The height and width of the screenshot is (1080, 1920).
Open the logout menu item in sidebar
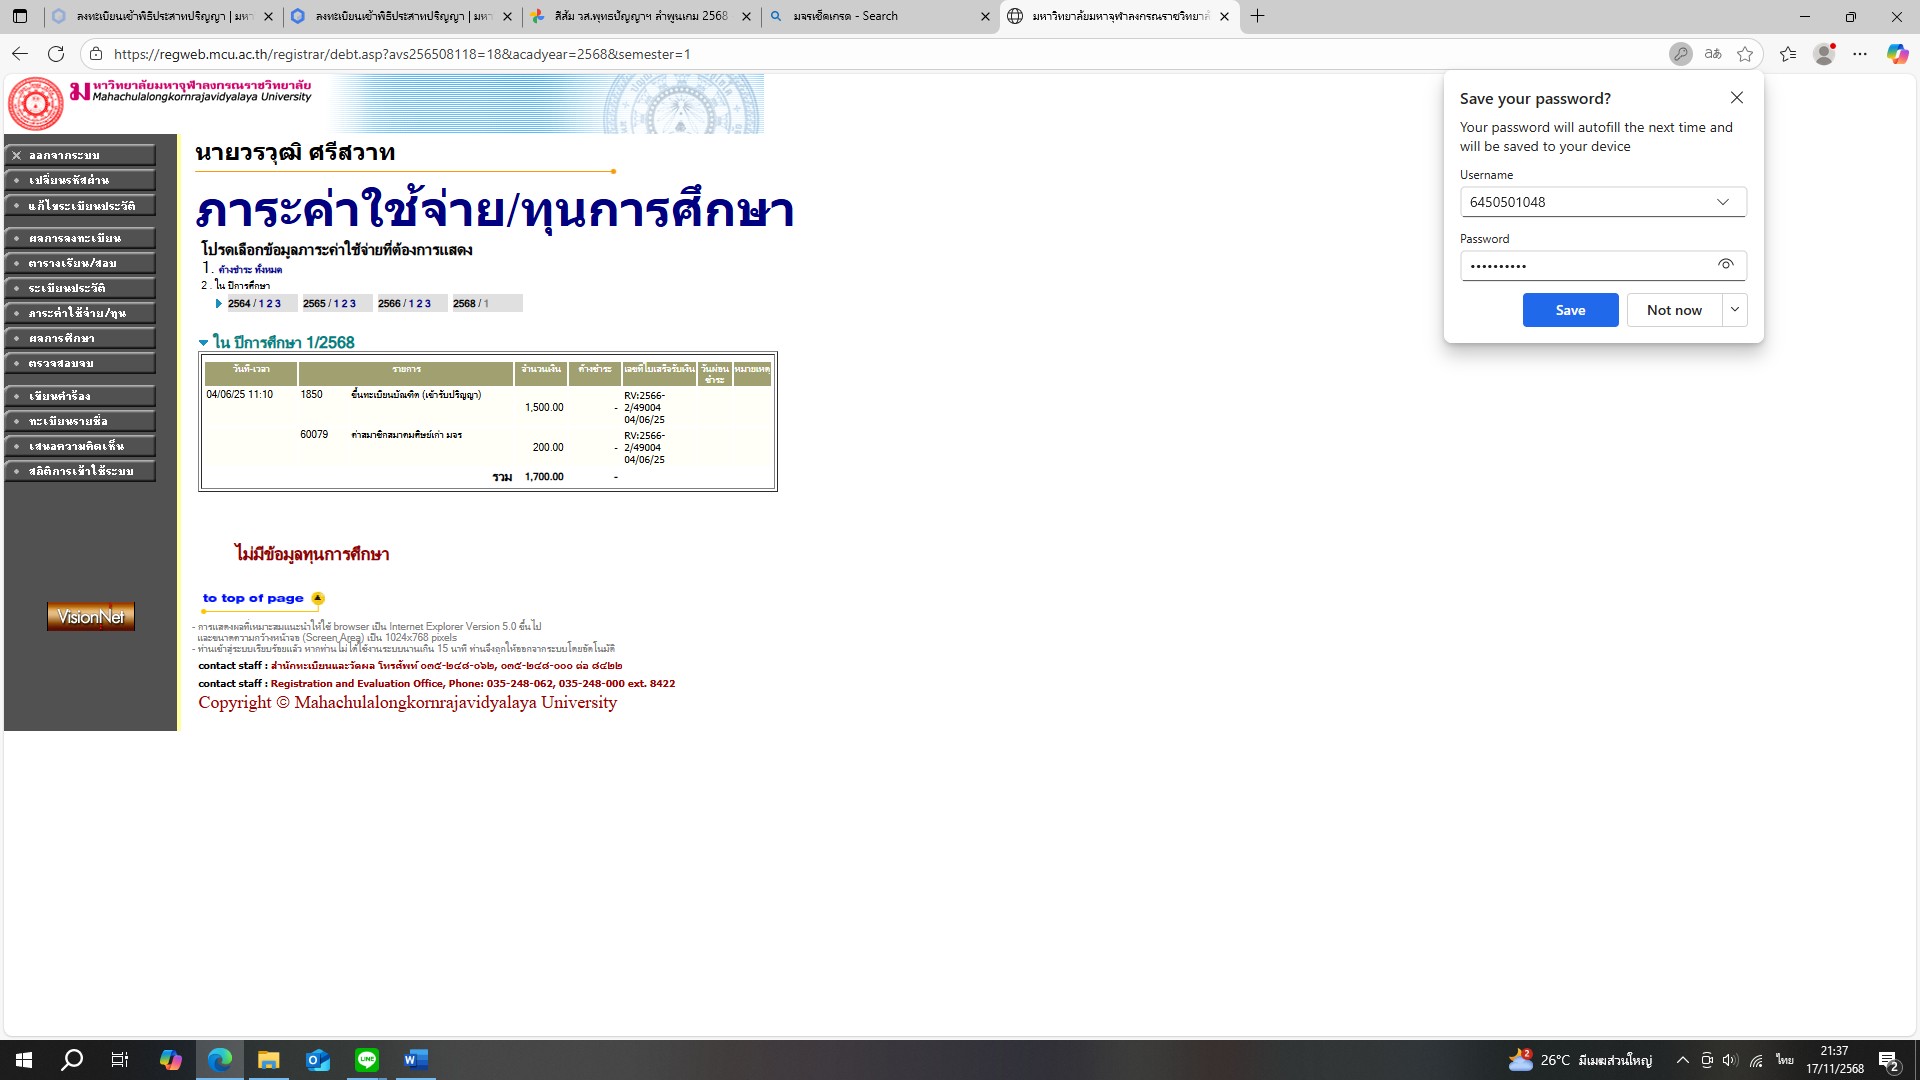pos(80,156)
